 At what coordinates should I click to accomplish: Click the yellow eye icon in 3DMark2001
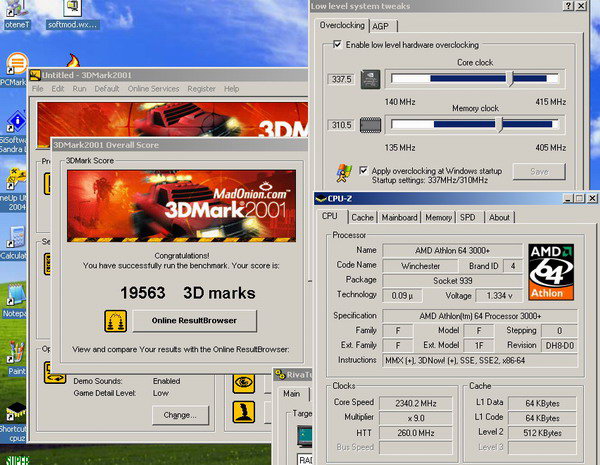click(x=244, y=382)
